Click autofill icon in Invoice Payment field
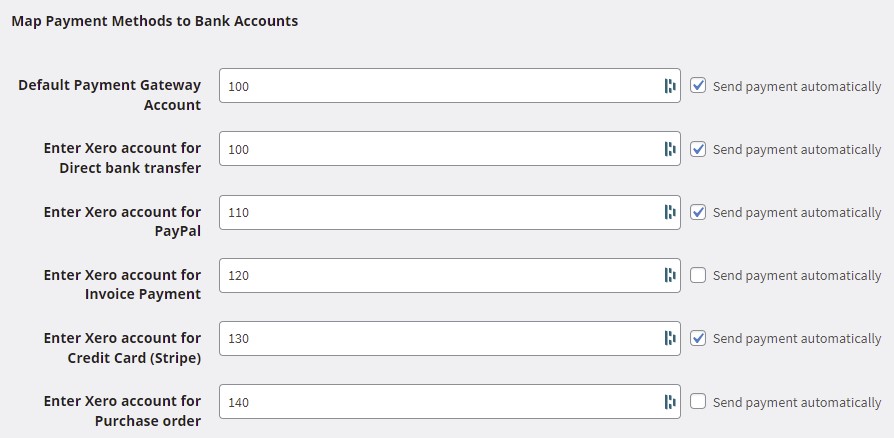 [x=669, y=275]
